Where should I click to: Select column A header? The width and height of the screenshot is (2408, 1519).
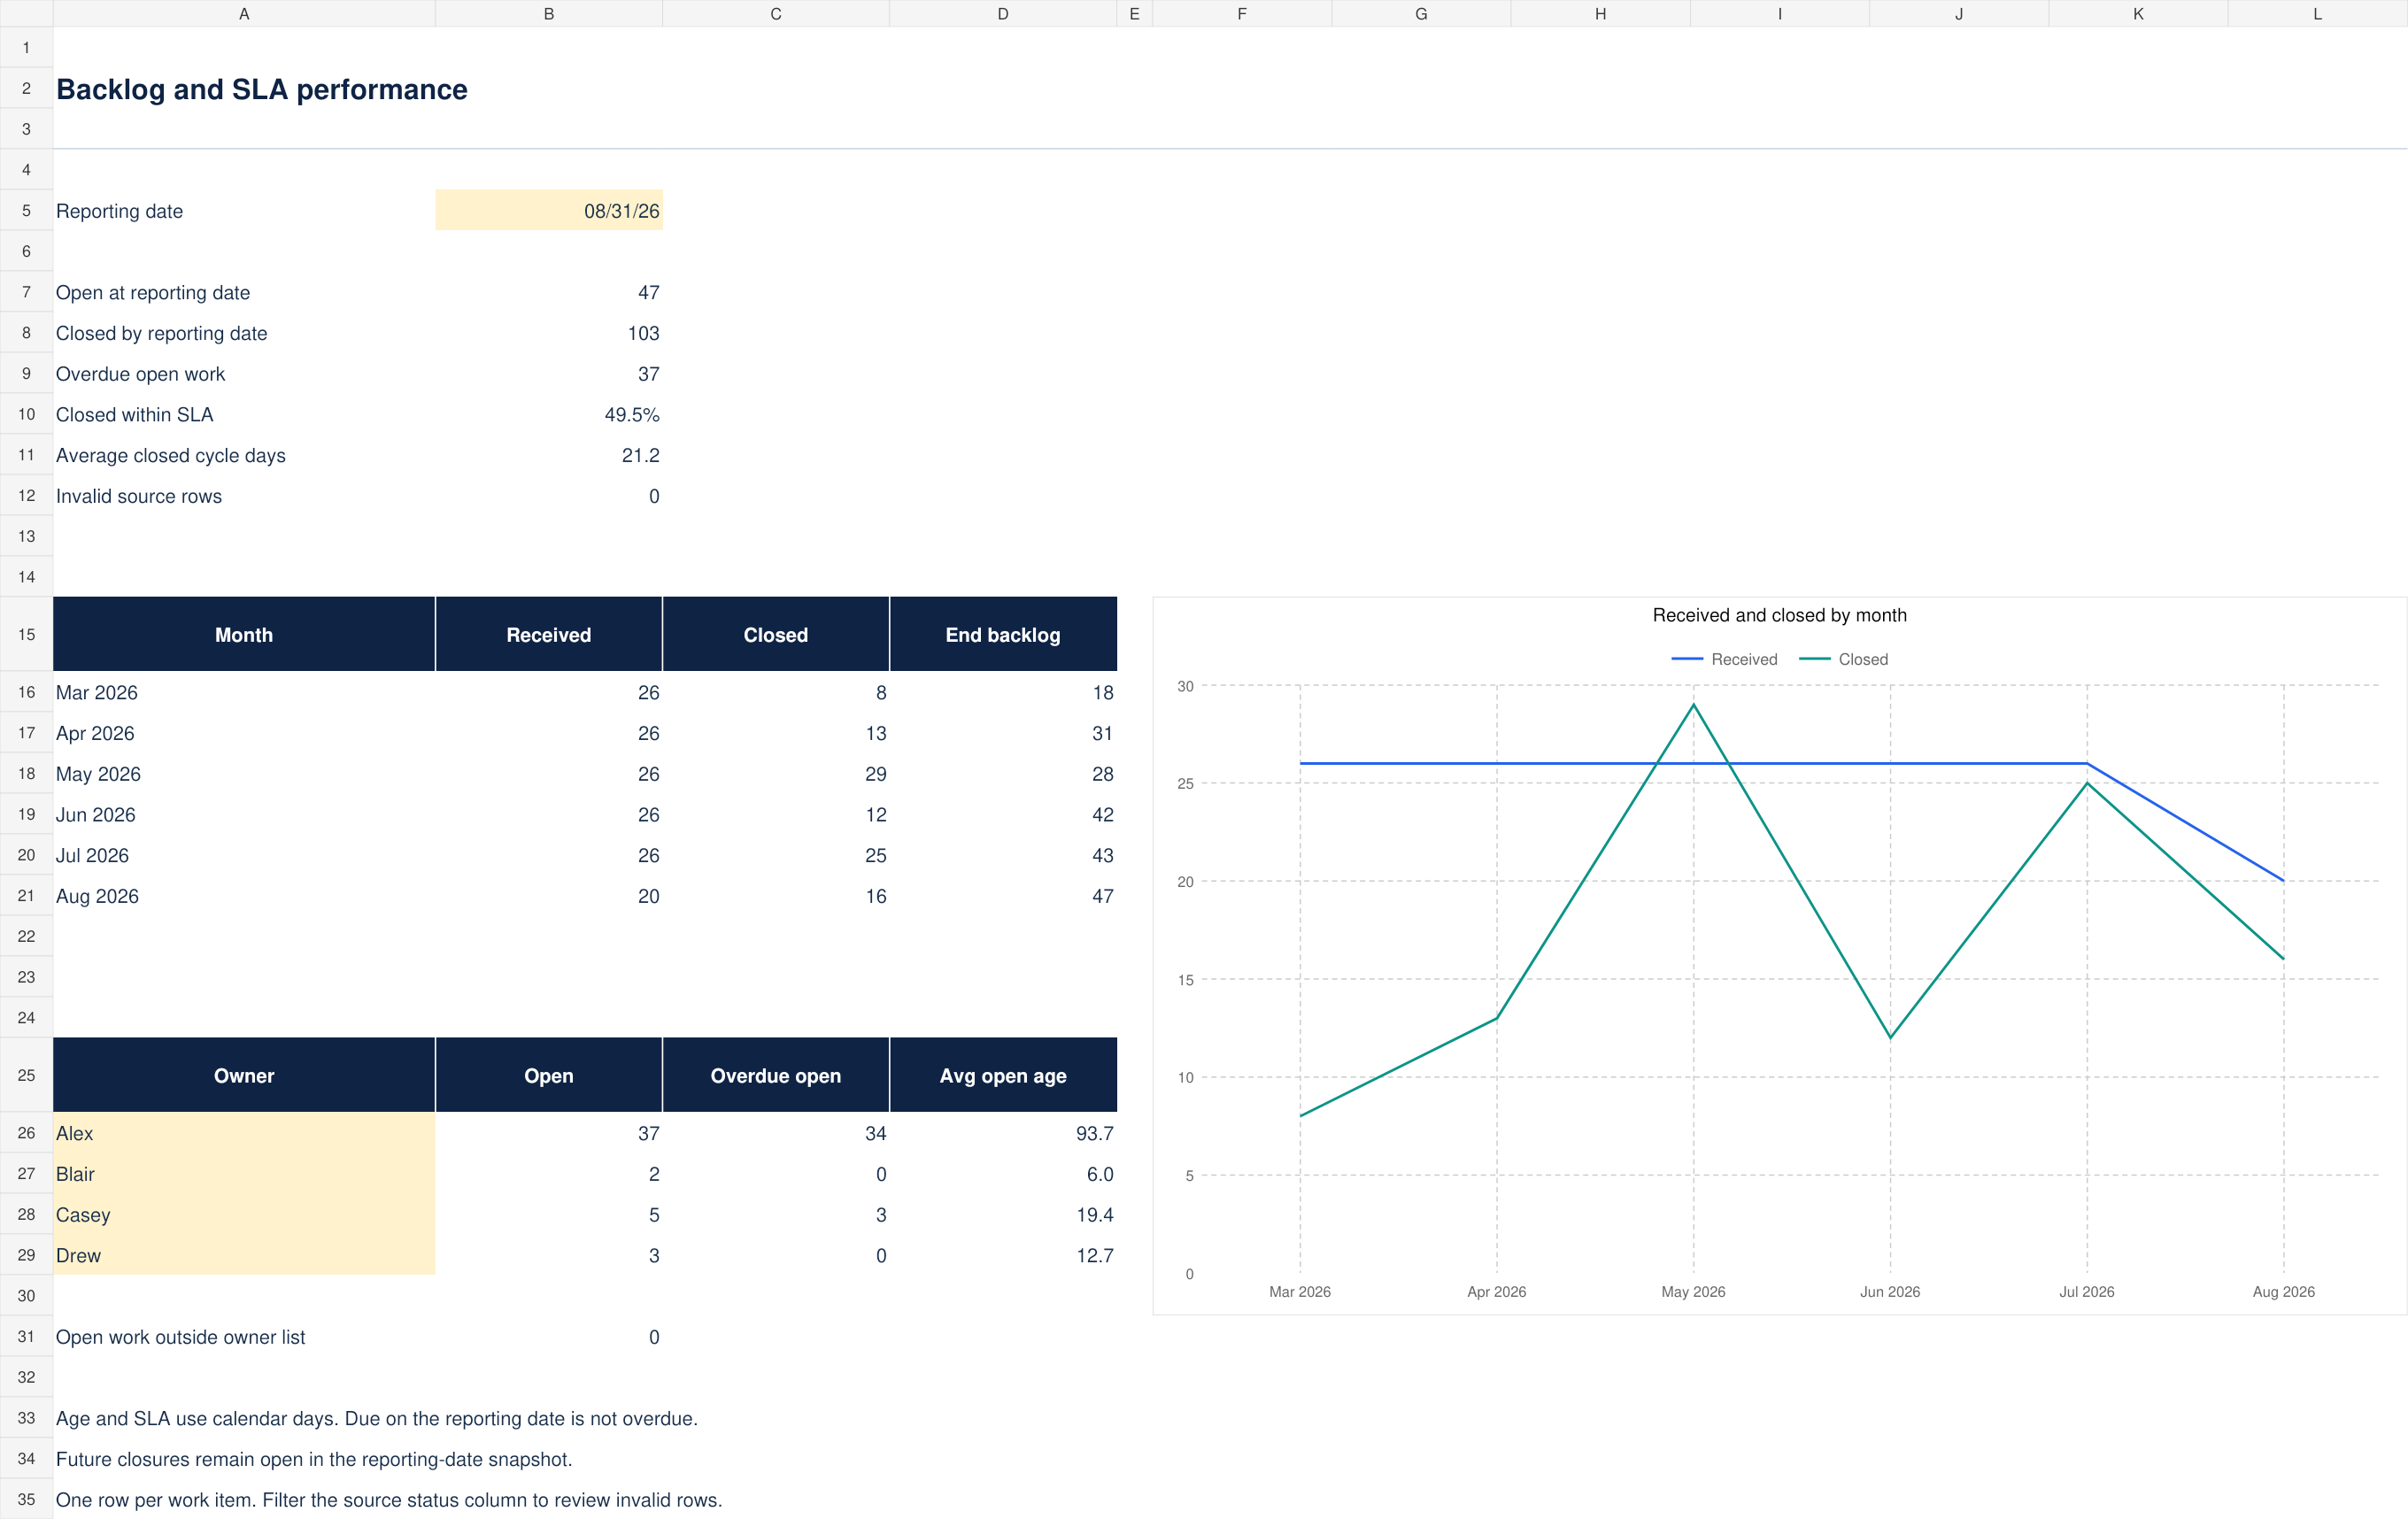[x=244, y=13]
